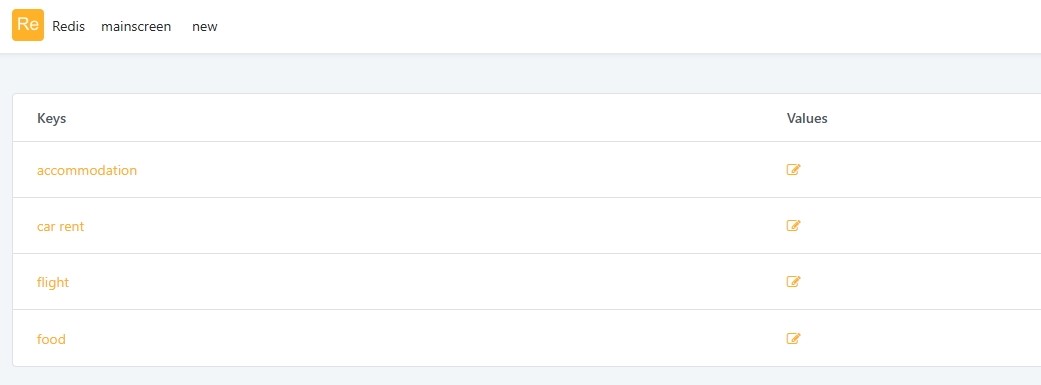Open the mainscreen menu item
Screen dimensions: 1041x385
pyautogui.click(x=136, y=27)
